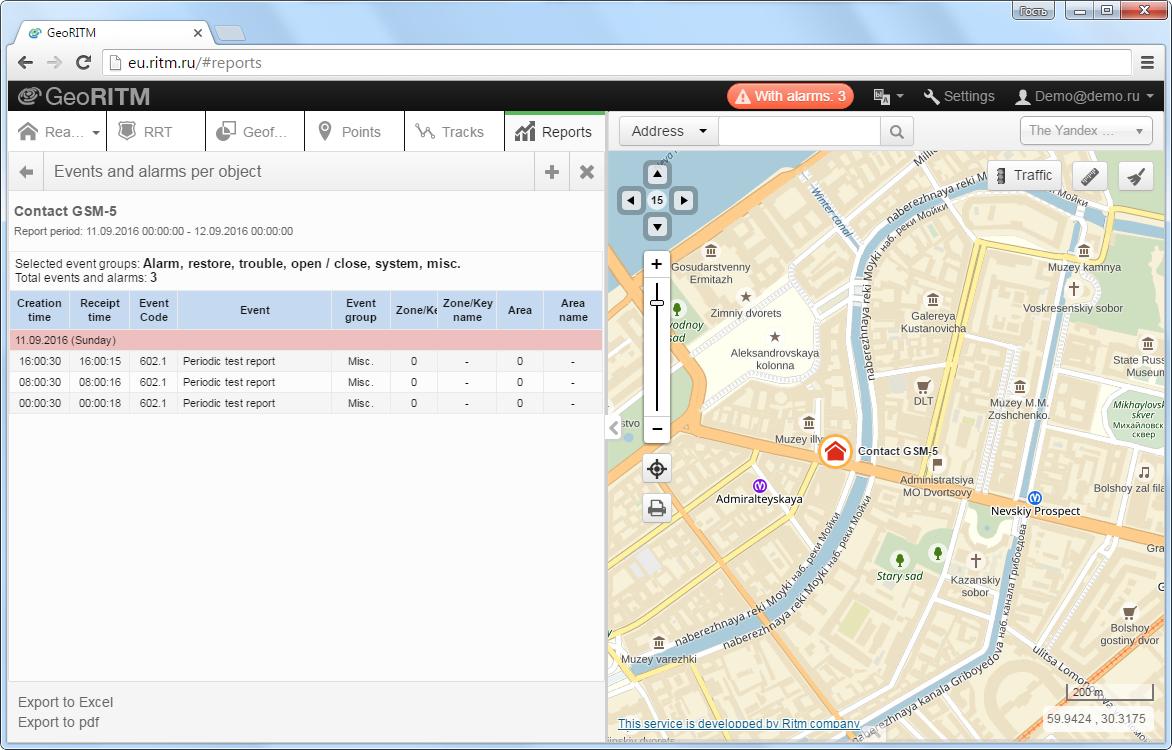Select the 16:00:30 creation time cell
The height and width of the screenshot is (750, 1172).
[40, 361]
